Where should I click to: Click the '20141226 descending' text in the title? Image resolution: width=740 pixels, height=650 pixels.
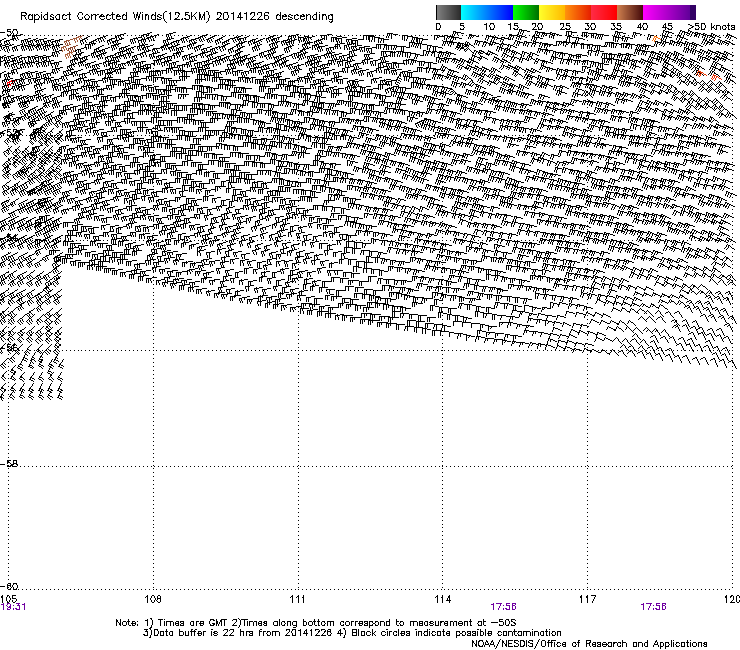[275, 17]
